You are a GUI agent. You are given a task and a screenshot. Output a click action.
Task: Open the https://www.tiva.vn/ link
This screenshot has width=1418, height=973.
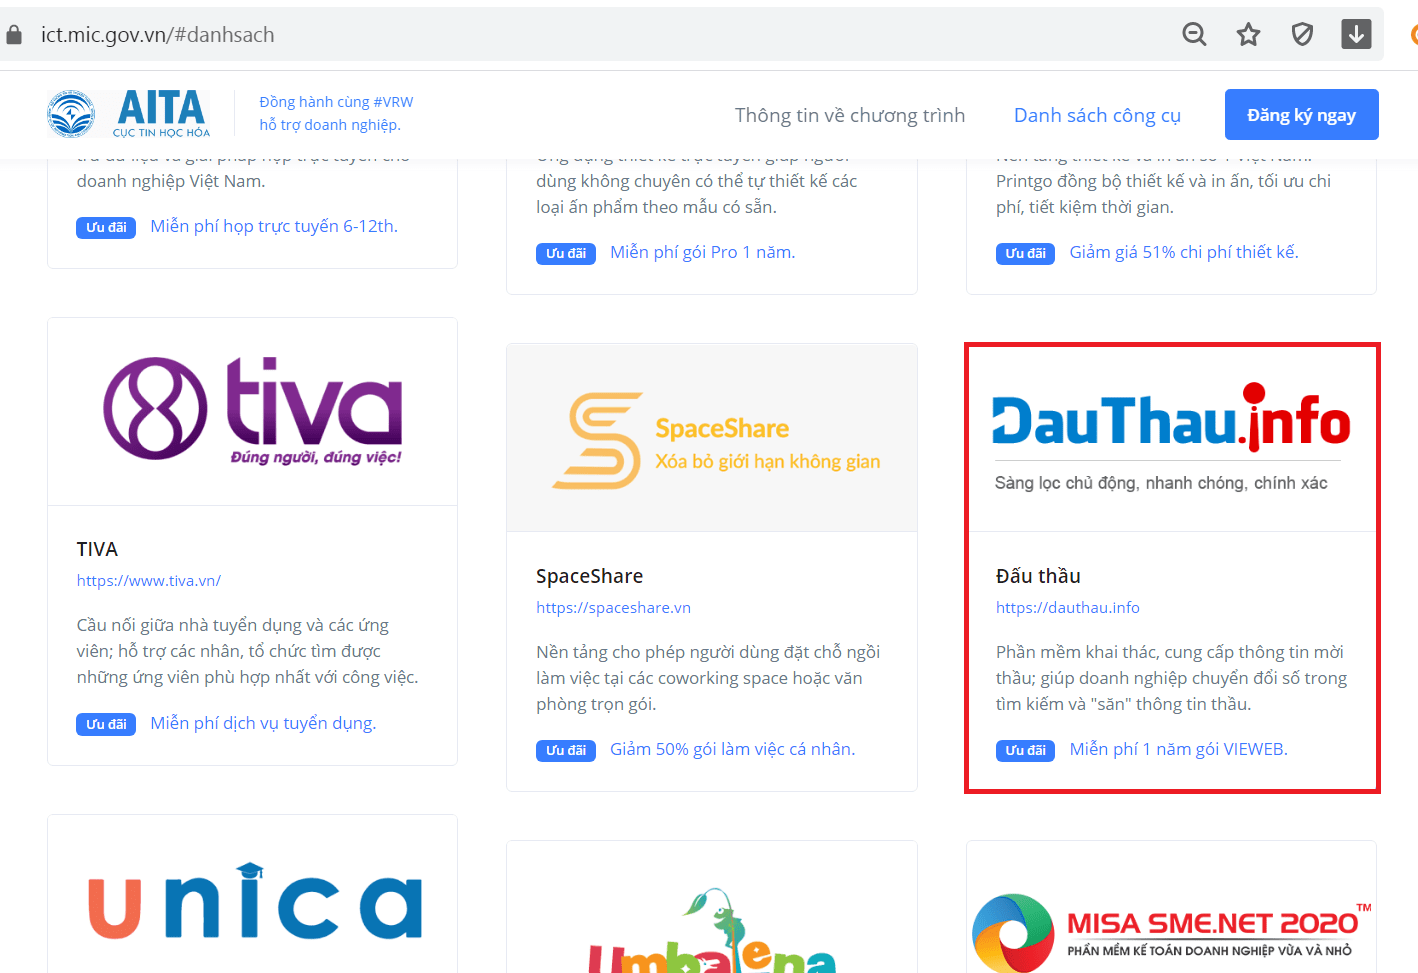[x=149, y=580]
